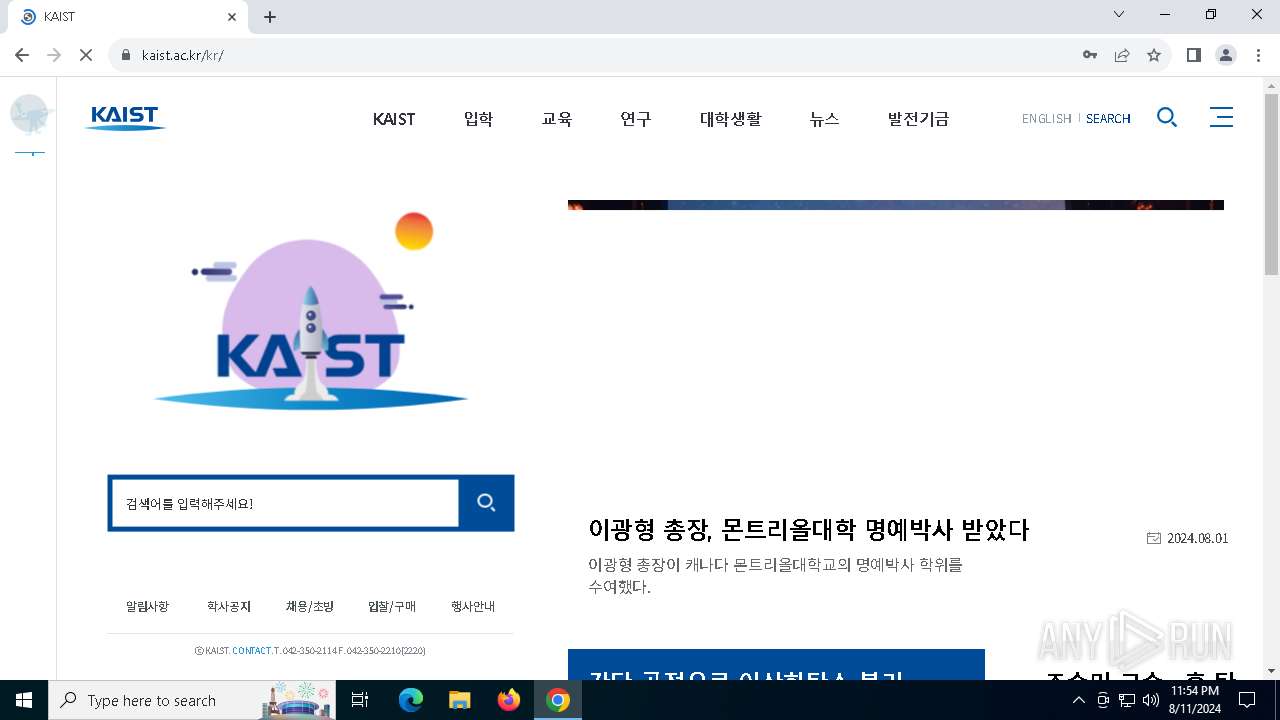1280x720 pixels.
Task: Switch site language to ENGLISH
Action: [x=1046, y=118]
